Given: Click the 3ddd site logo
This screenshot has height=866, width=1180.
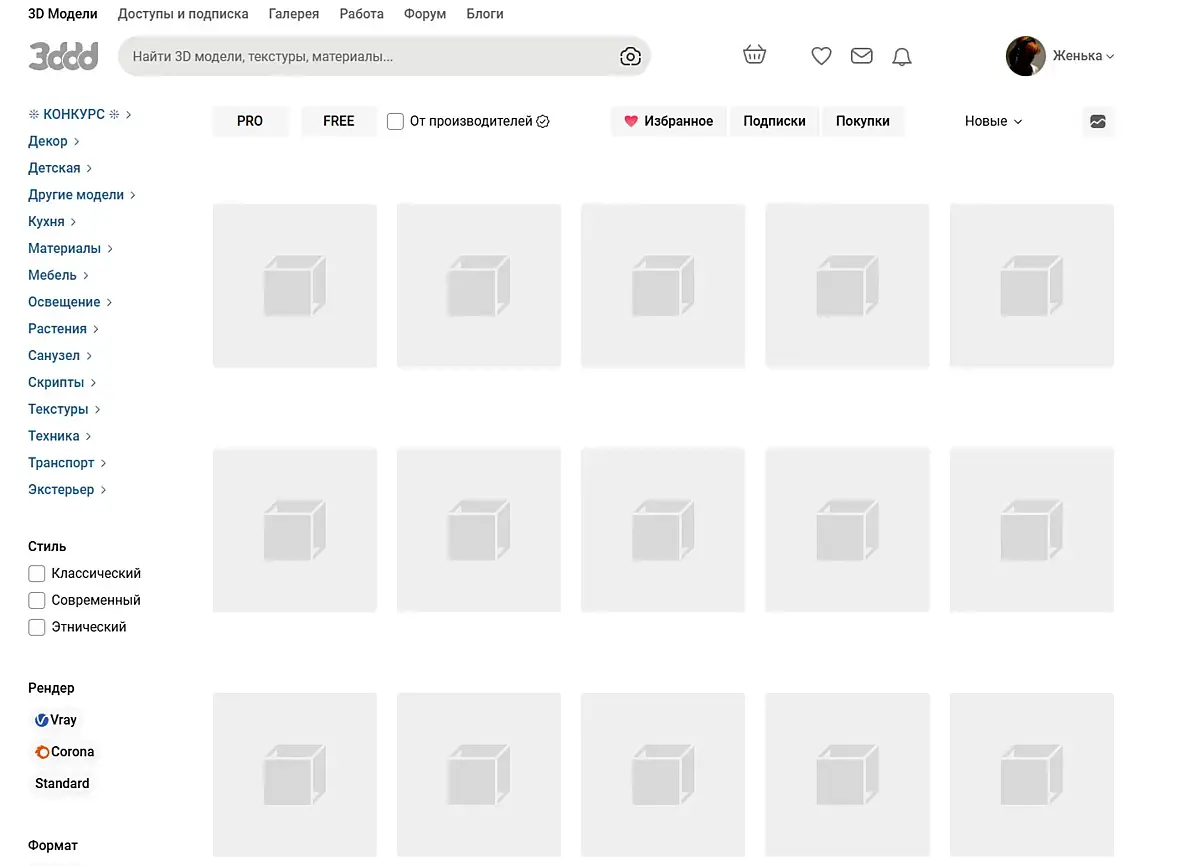Looking at the screenshot, I should pos(63,56).
